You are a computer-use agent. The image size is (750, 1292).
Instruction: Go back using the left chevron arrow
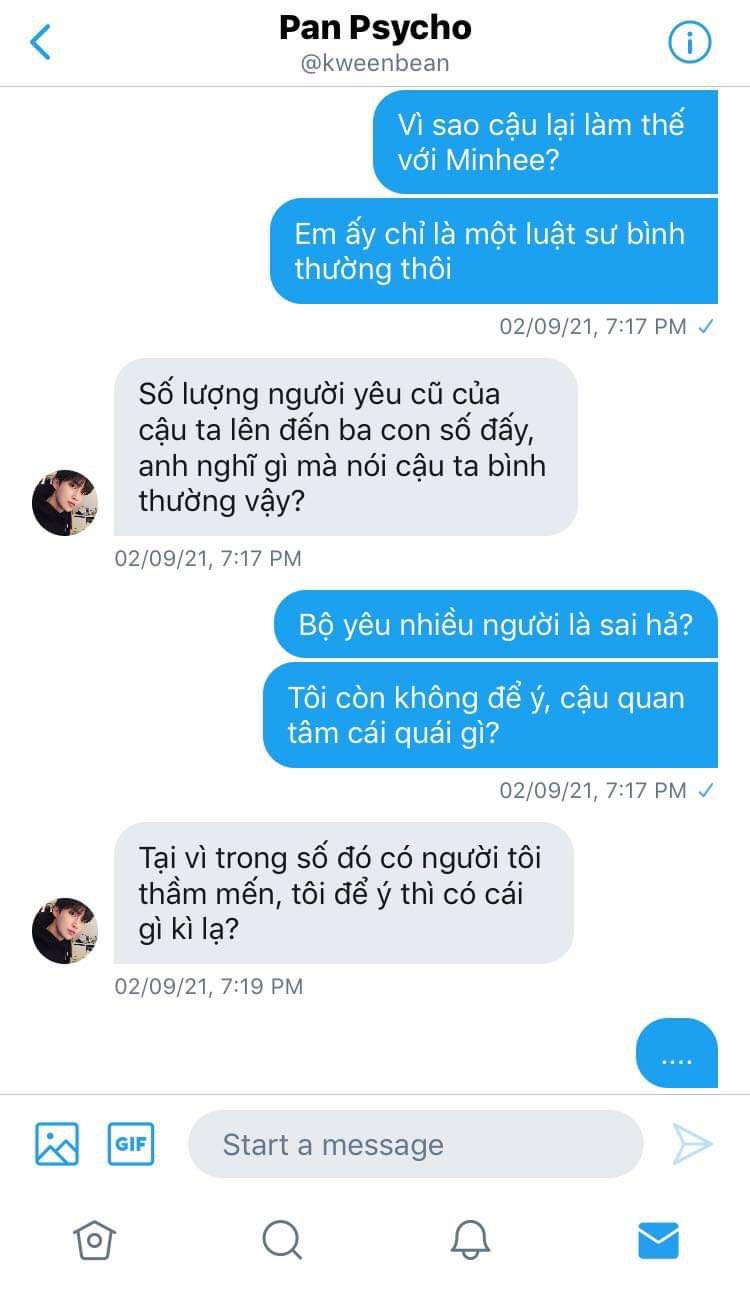tap(40, 42)
